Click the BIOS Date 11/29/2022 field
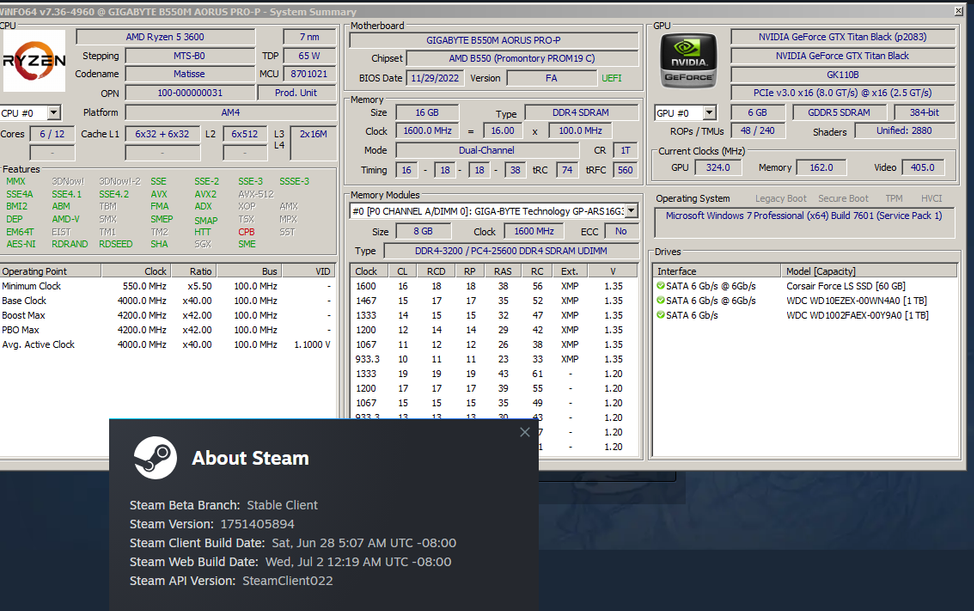 pyautogui.click(x=434, y=78)
